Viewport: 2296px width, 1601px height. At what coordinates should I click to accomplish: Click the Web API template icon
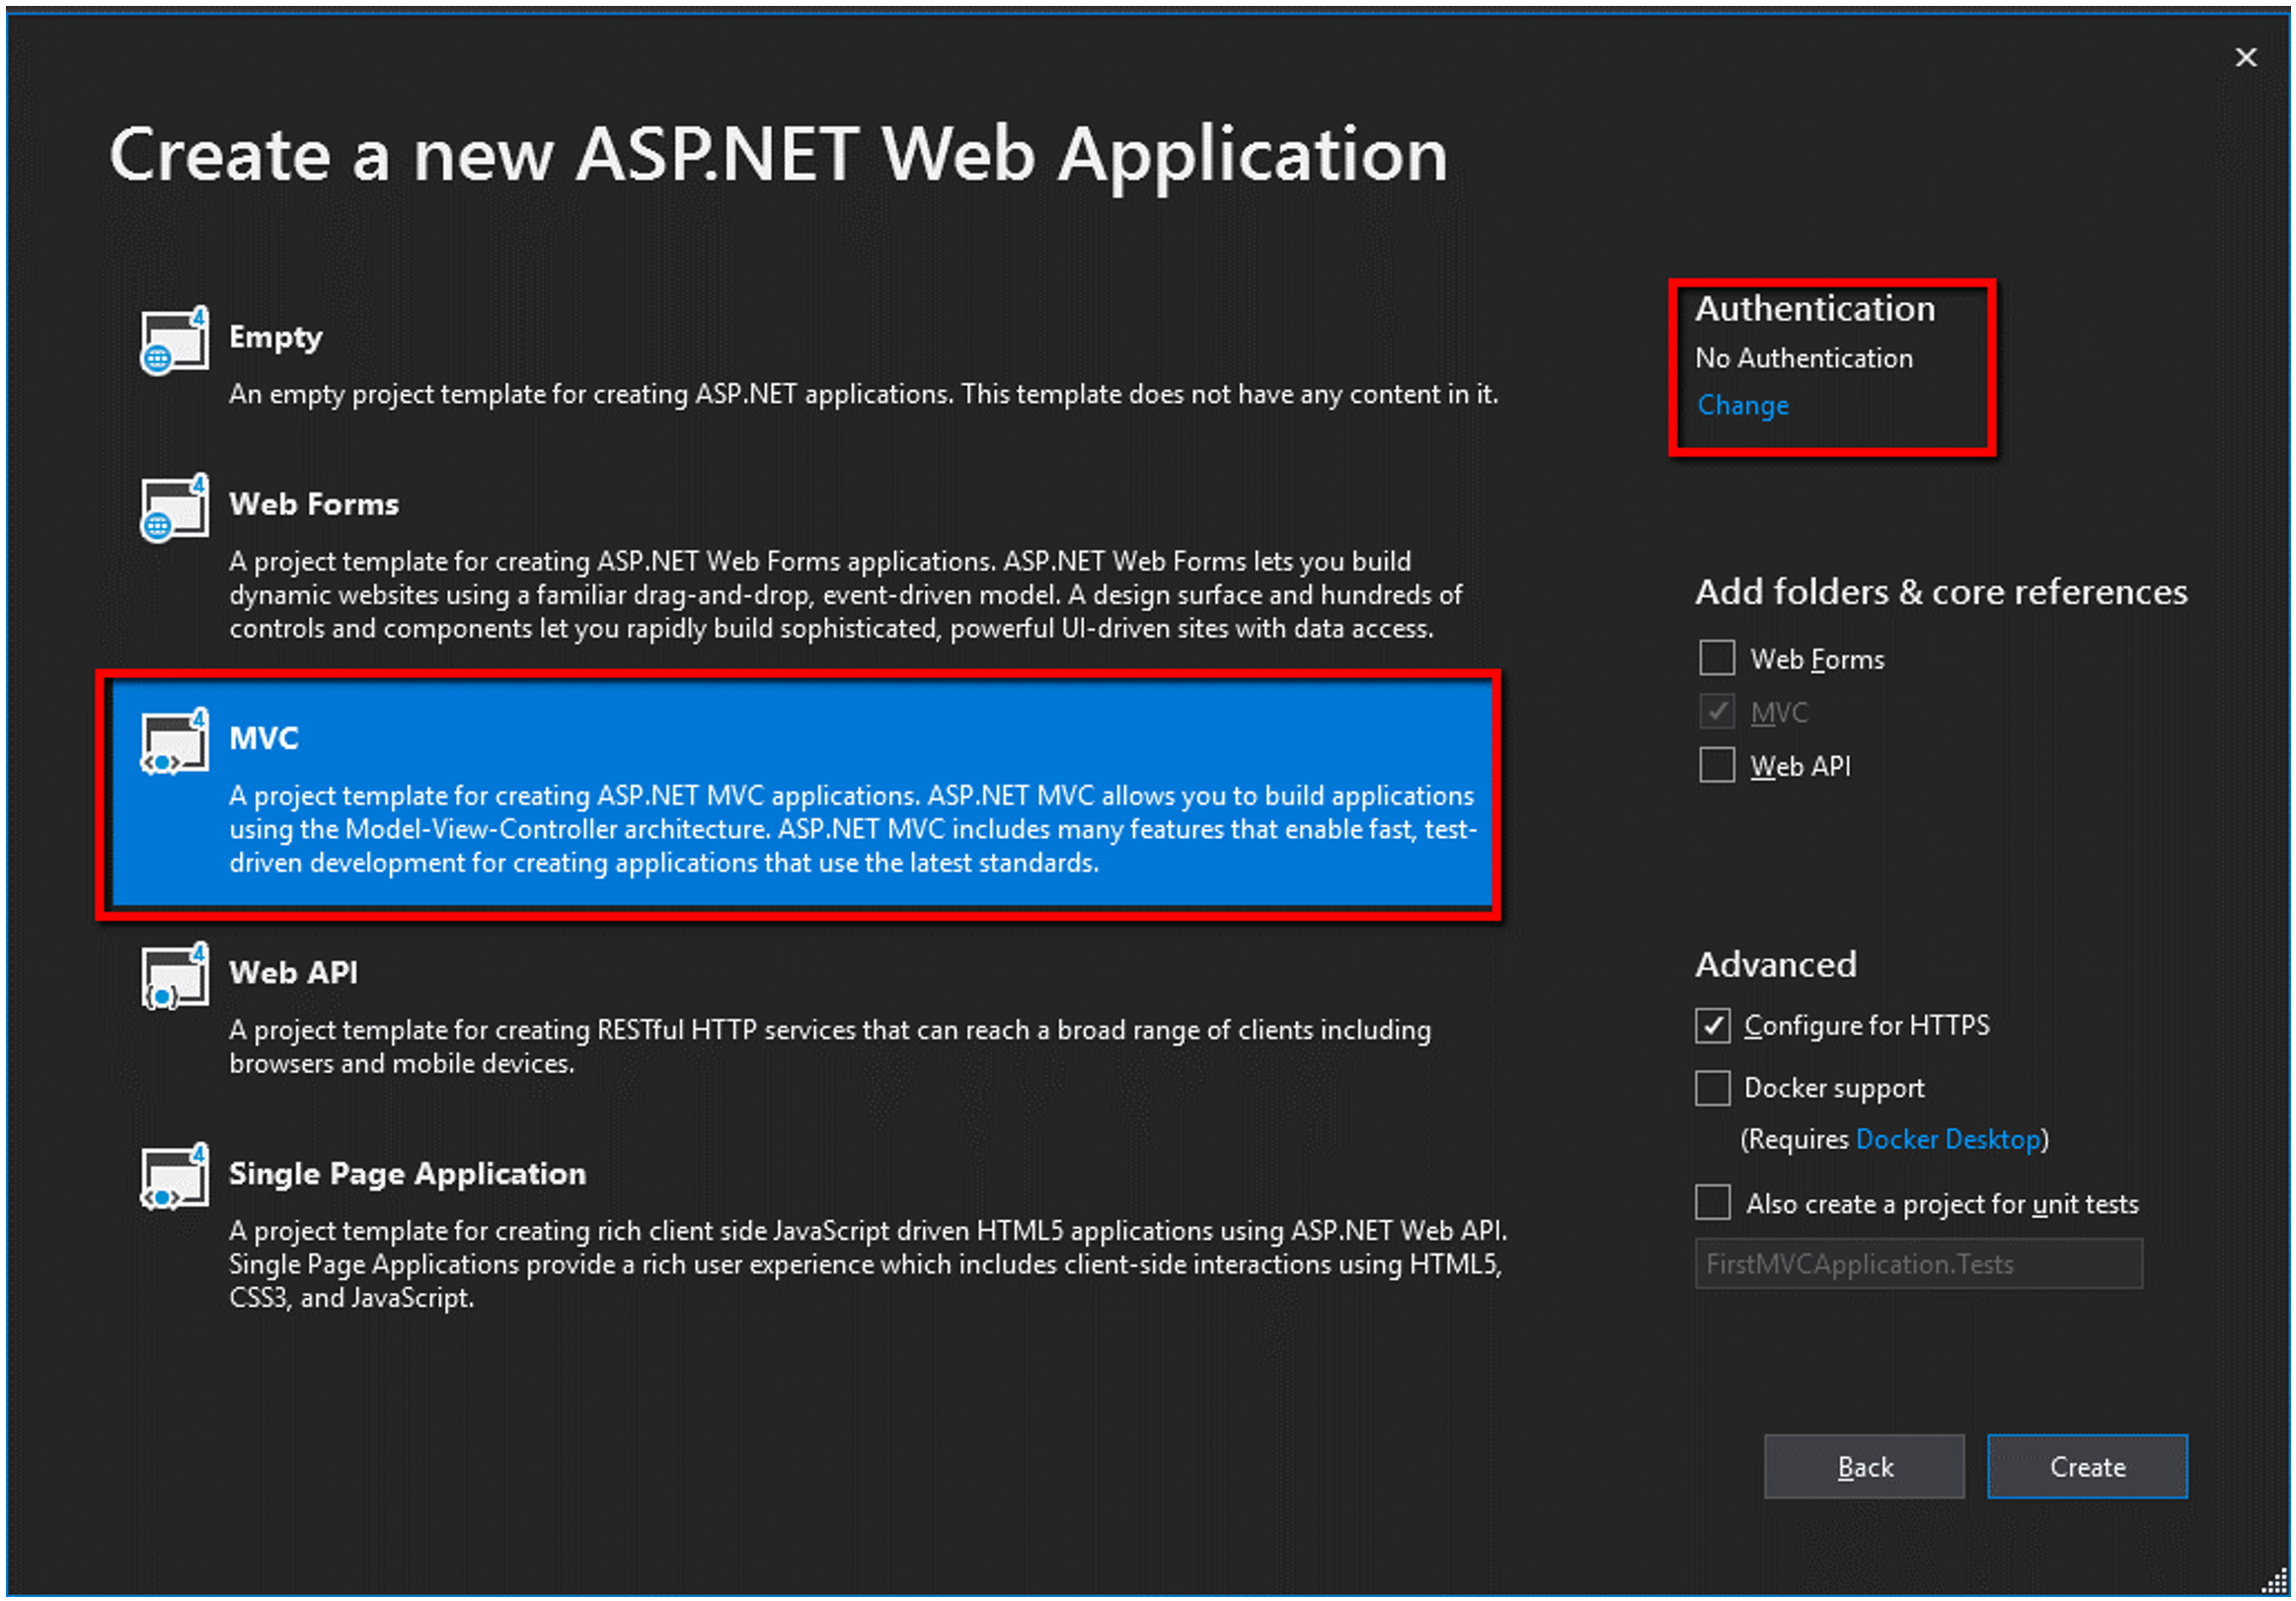[175, 976]
